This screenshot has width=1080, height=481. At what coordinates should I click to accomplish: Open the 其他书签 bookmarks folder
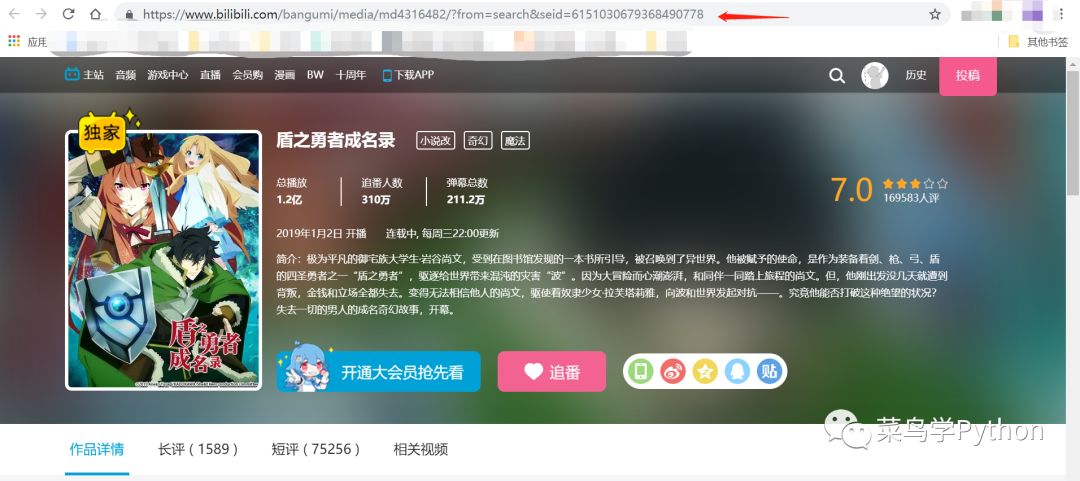tap(1037, 41)
